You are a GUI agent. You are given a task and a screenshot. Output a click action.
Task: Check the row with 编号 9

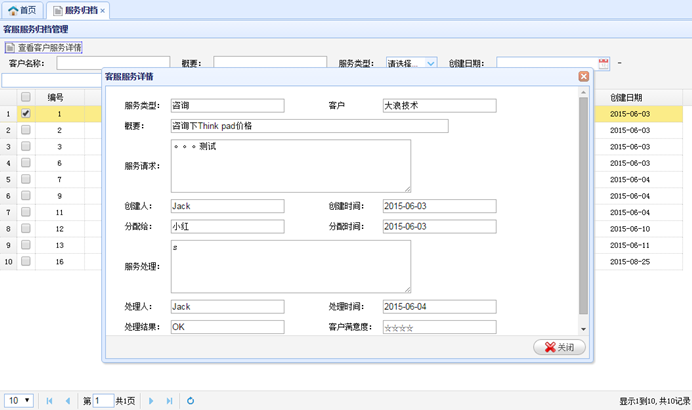[26, 196]
